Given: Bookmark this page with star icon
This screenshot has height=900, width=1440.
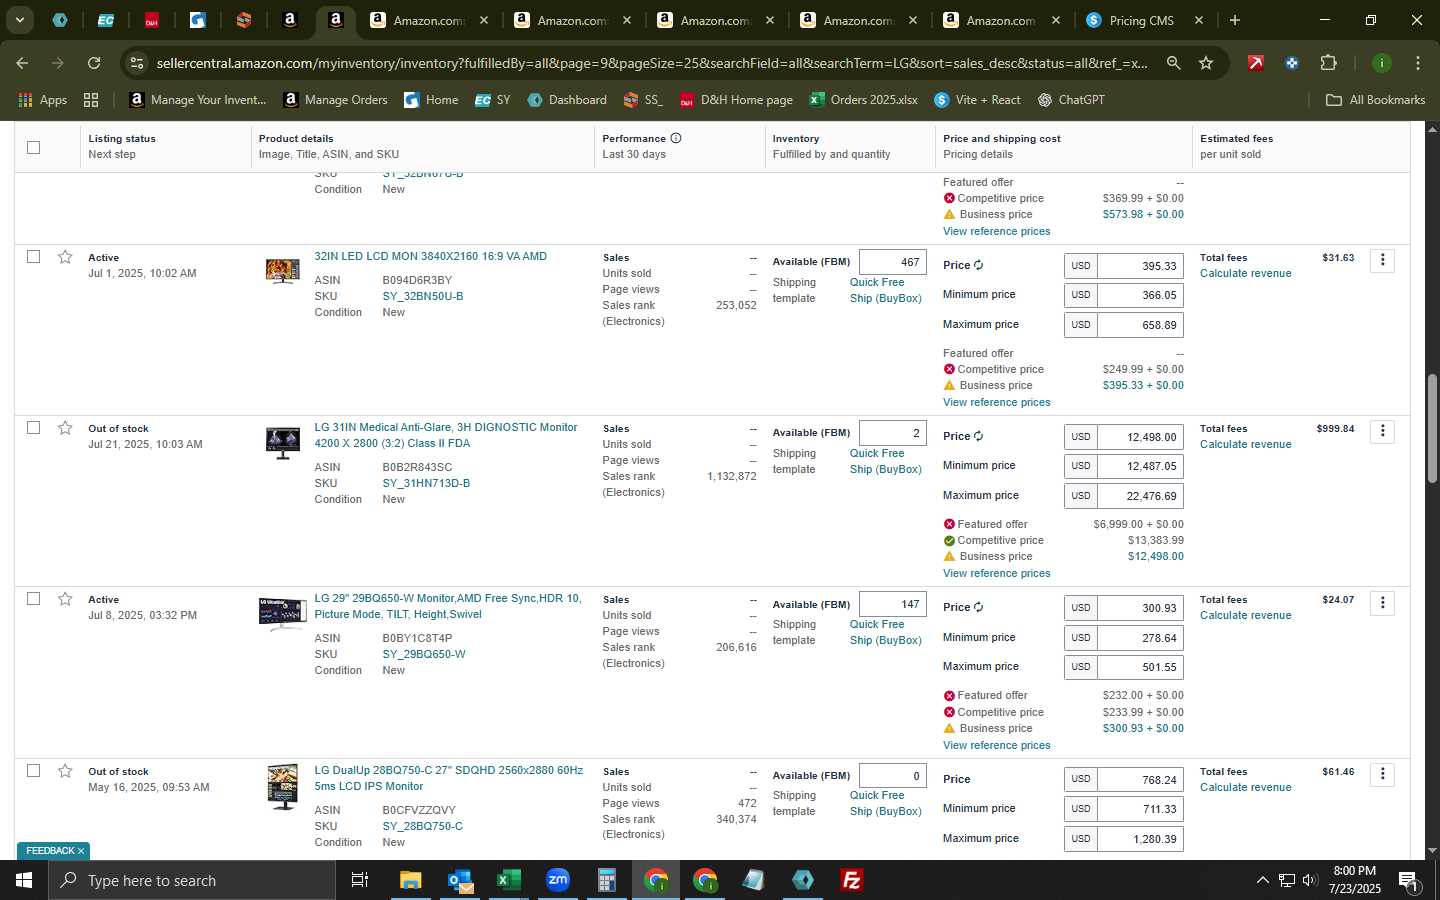Looking at the screenshot, I should pyautogui.click(x=1206, y=63).
